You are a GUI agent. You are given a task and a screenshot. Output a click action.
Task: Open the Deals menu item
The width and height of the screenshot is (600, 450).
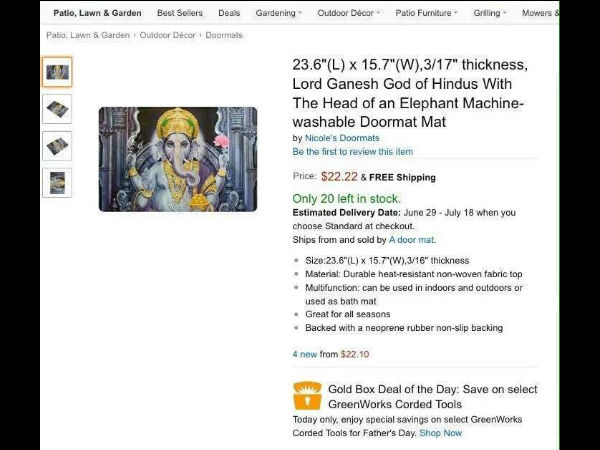pos(229,13)
